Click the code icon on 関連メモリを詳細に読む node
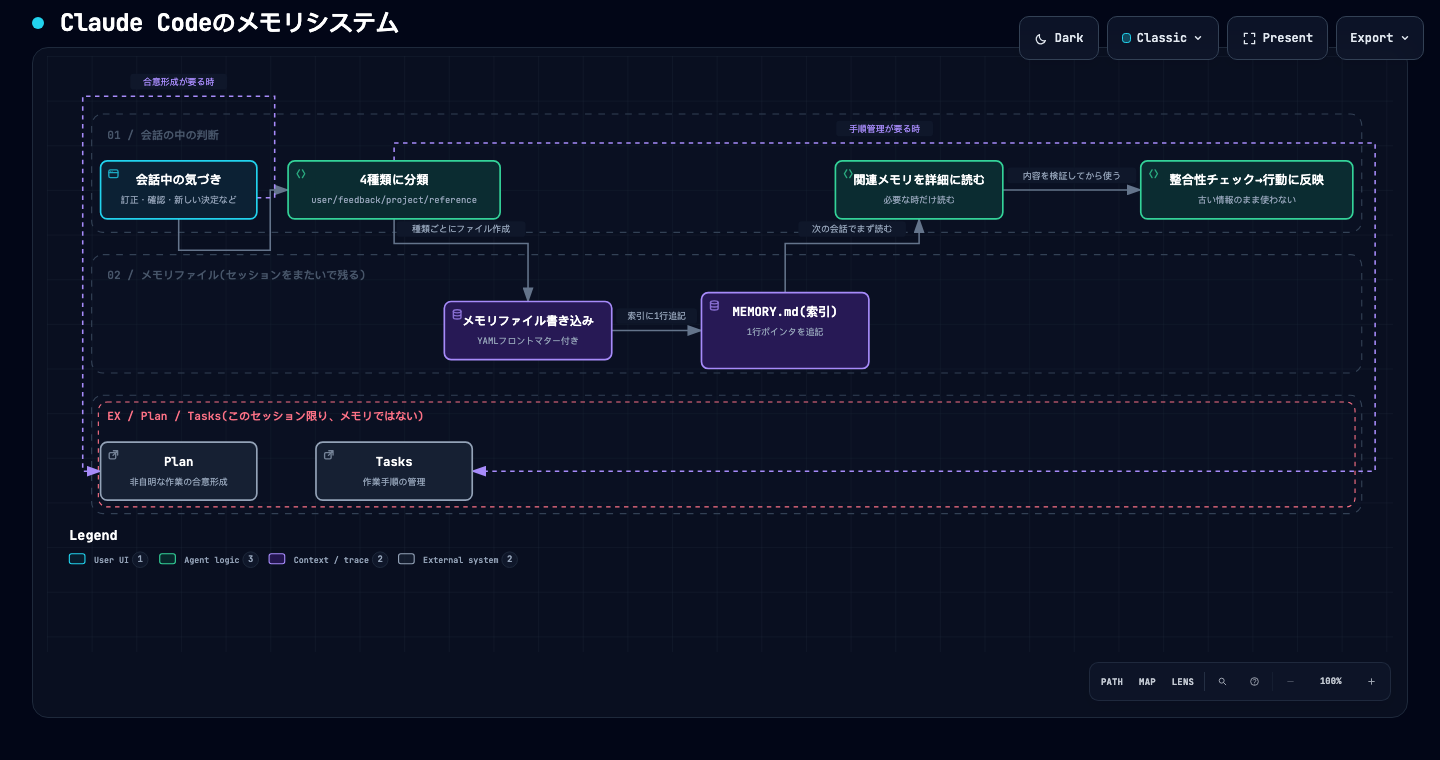The height and width of the screenshot is (760, 1440). 848,174
